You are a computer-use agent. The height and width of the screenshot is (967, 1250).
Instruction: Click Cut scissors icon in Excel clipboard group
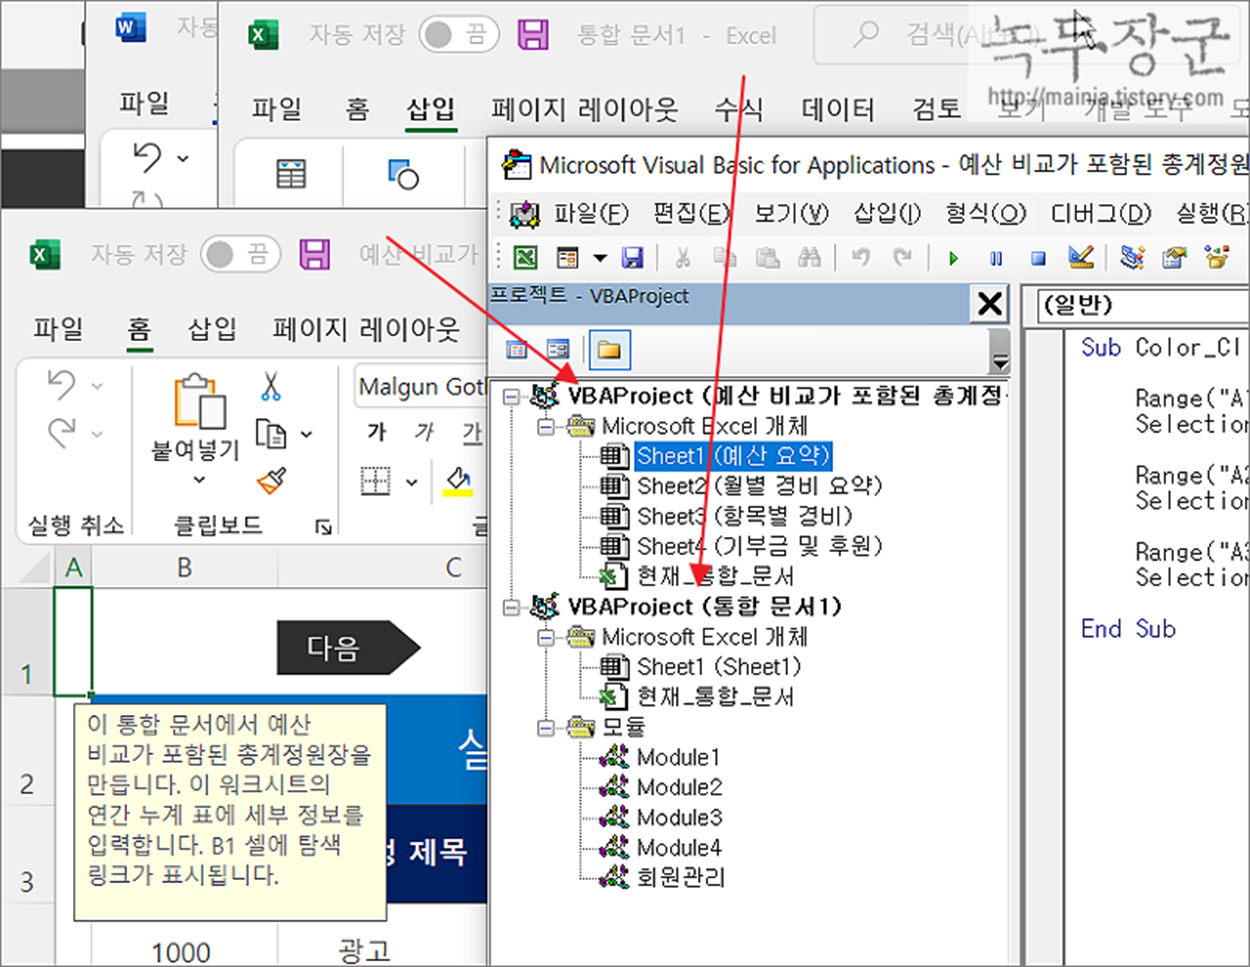pos(271,386)
